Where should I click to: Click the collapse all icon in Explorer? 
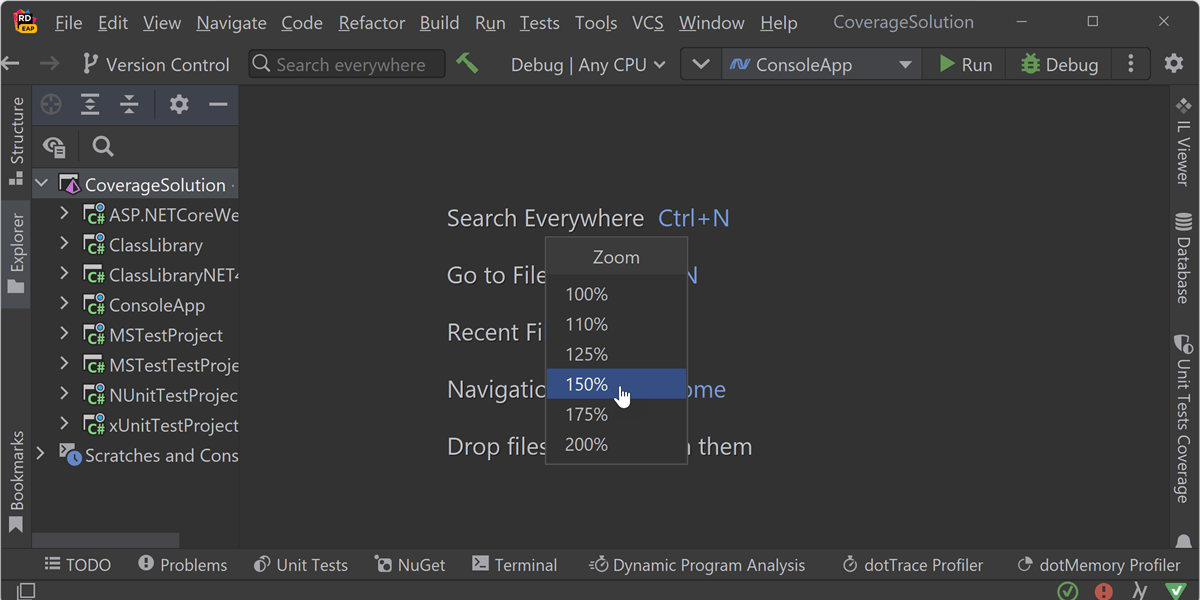coord(129,105)
